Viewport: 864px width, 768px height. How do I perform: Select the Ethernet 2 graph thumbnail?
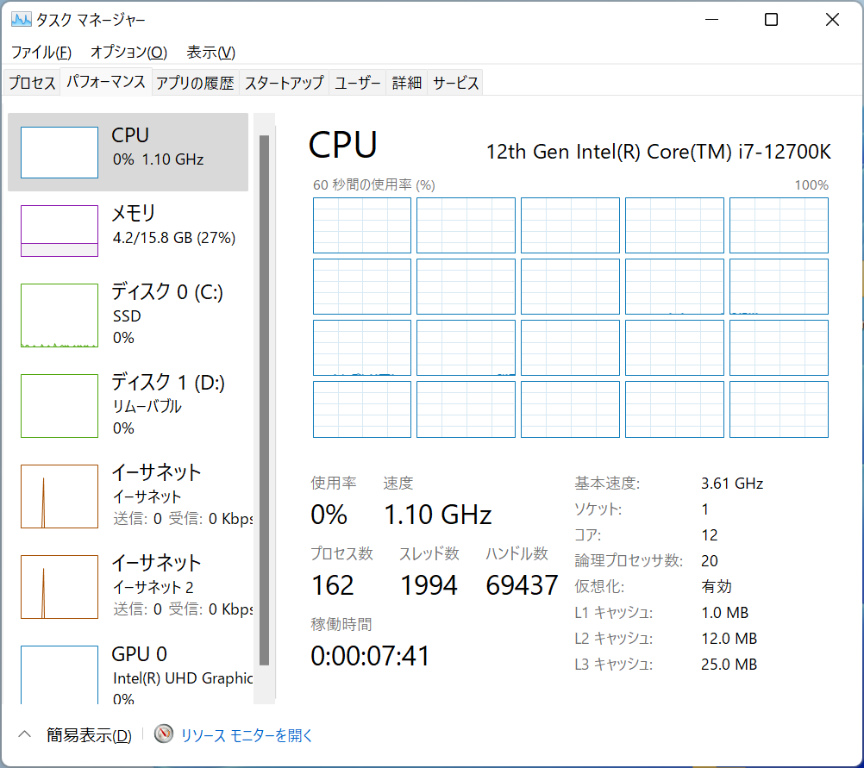tap(59, 585)
